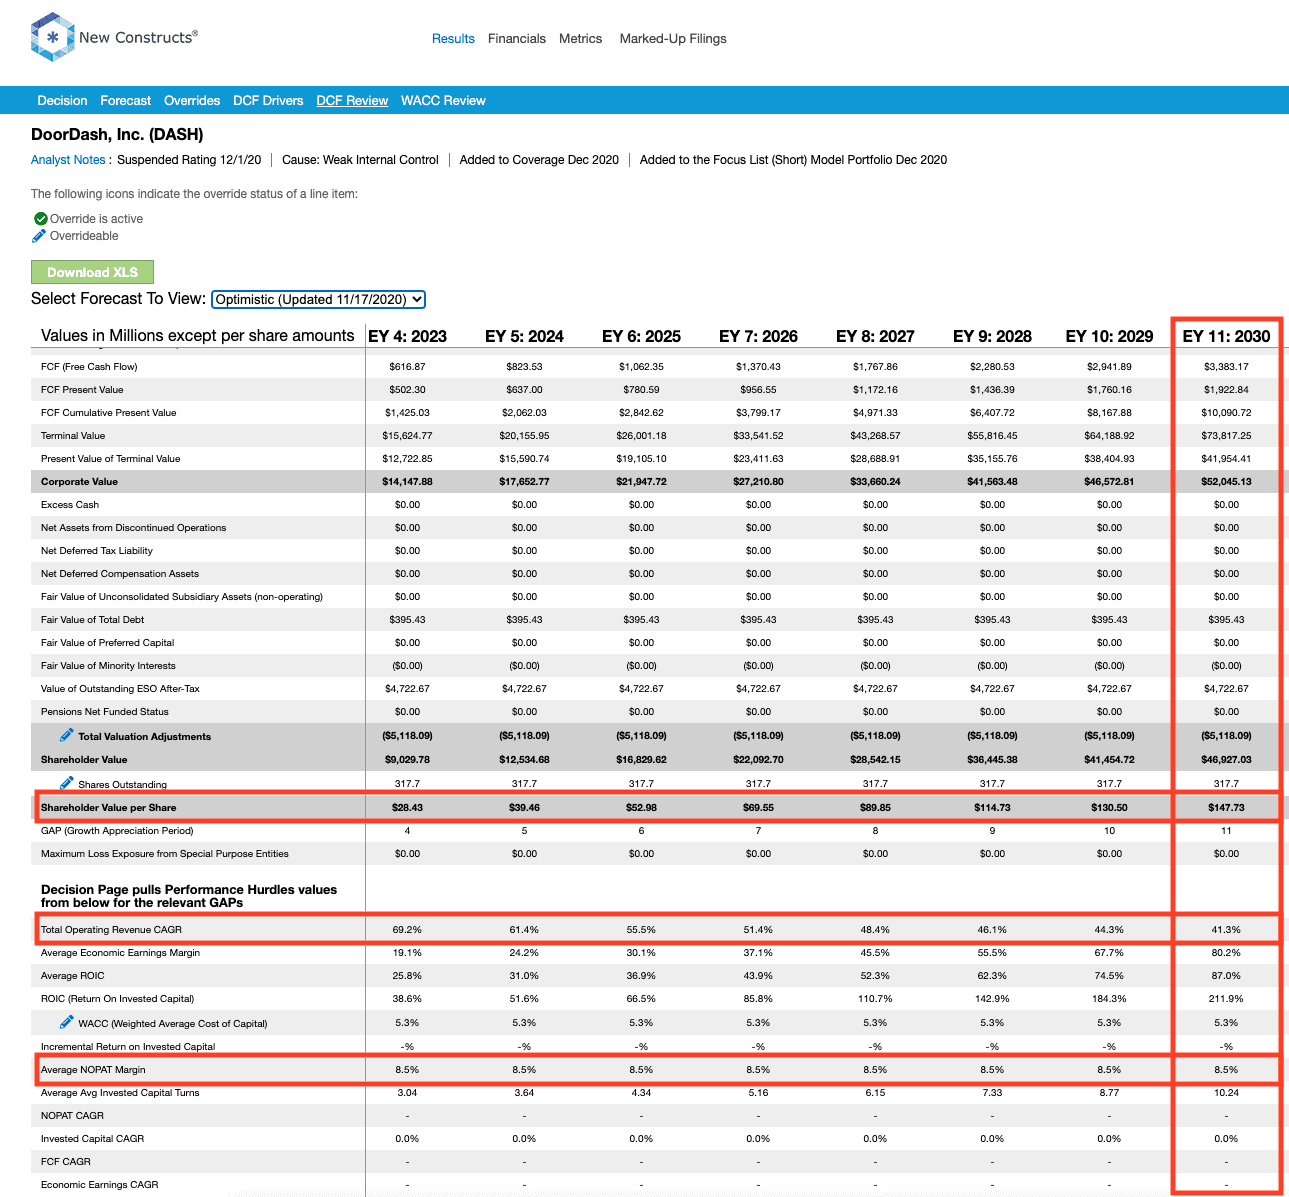This screenshot has height=1197, width=1289.
Task: Click the Shareholder Value per Share row label
Action: (108, 808)
